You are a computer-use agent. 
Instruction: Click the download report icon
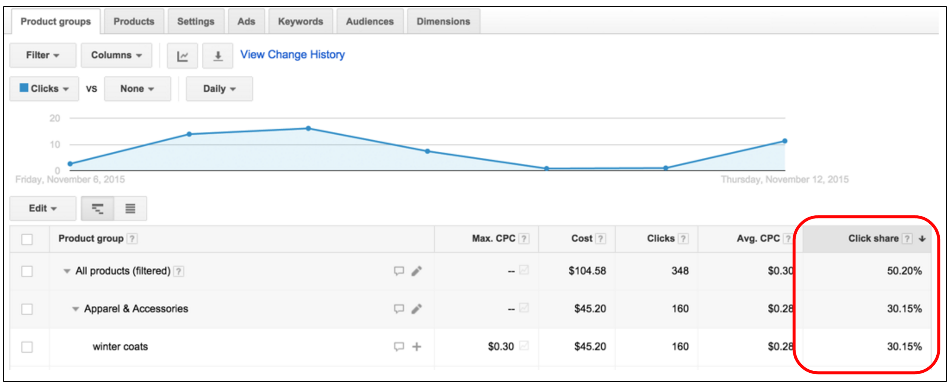pos(218,55)
